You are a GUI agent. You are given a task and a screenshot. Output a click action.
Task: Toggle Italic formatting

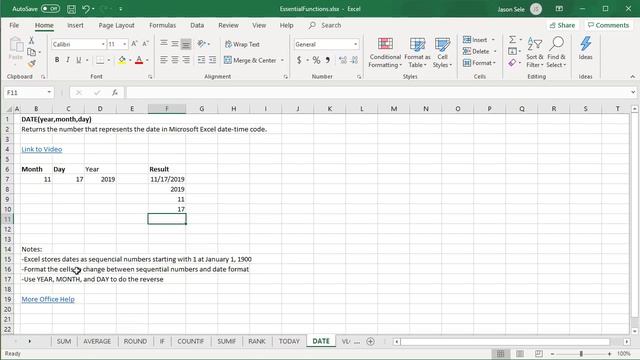68,60
